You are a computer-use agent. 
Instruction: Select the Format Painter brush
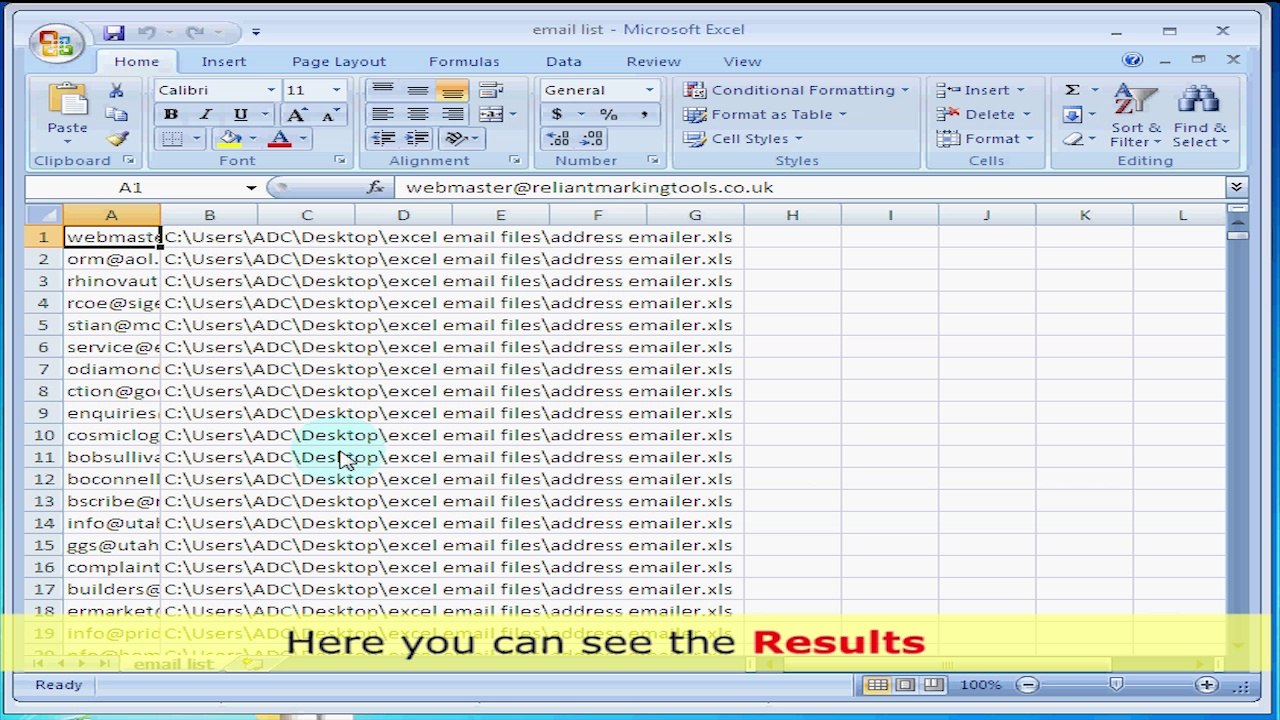coord(116,139)
